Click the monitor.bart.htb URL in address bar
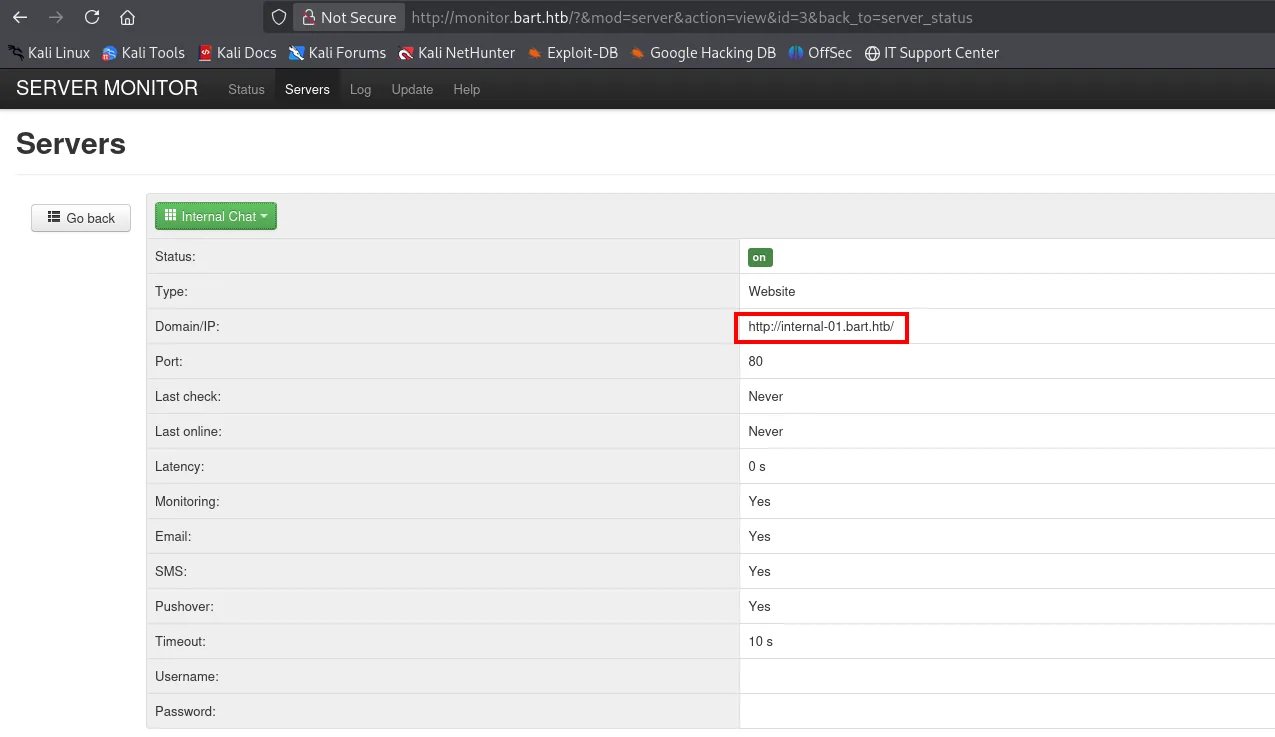The height and width of the screenshot is (737, 1275). tap(691, 17)
